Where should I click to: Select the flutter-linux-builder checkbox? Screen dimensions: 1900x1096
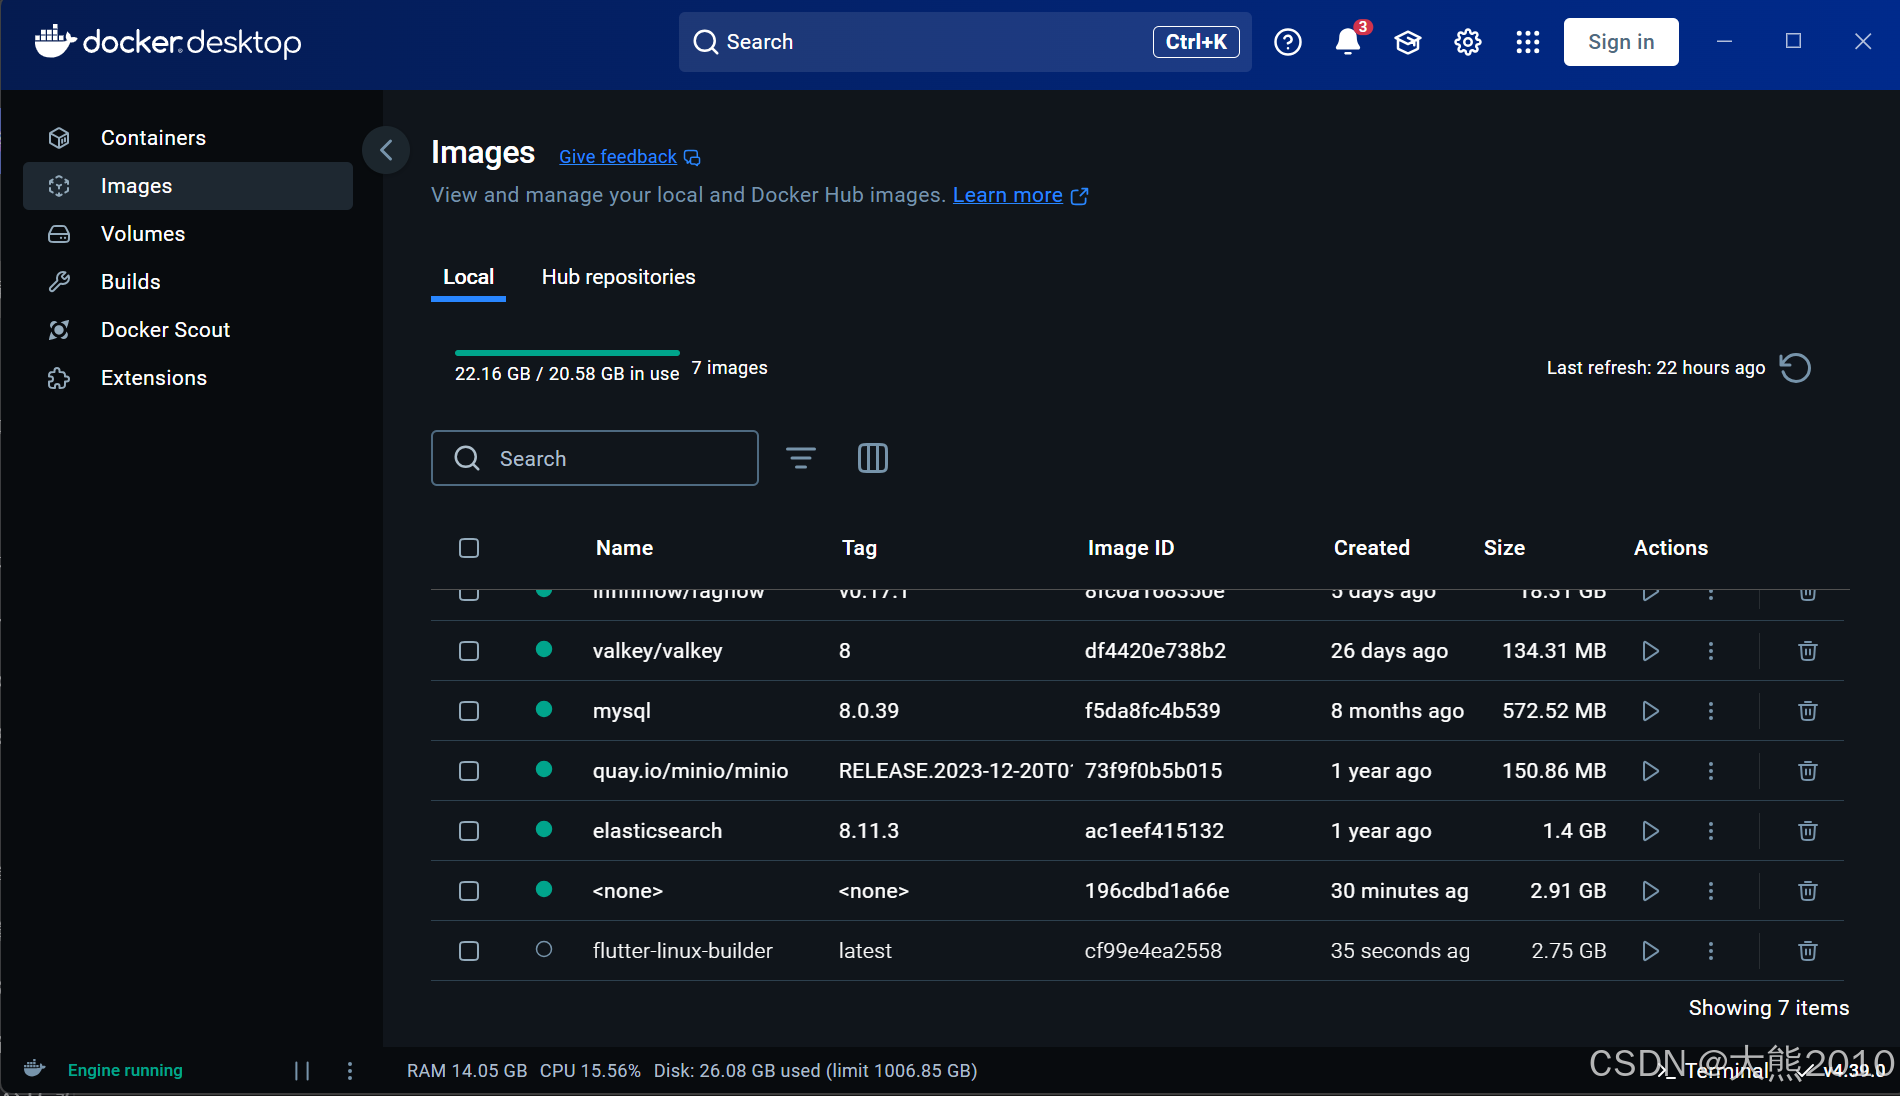[x=468, y=951]
